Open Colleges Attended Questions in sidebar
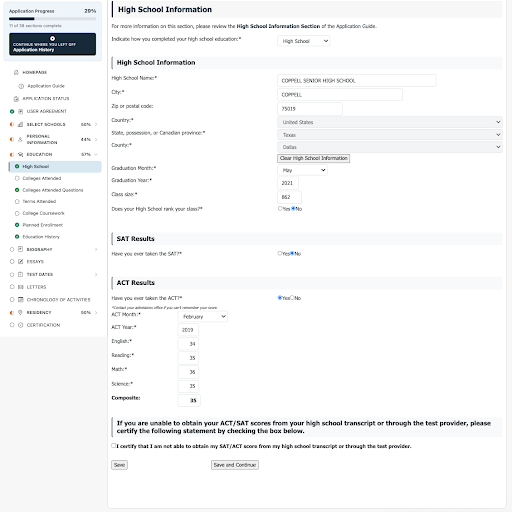The width and height of the screenshot is (512, 512). 53,190
